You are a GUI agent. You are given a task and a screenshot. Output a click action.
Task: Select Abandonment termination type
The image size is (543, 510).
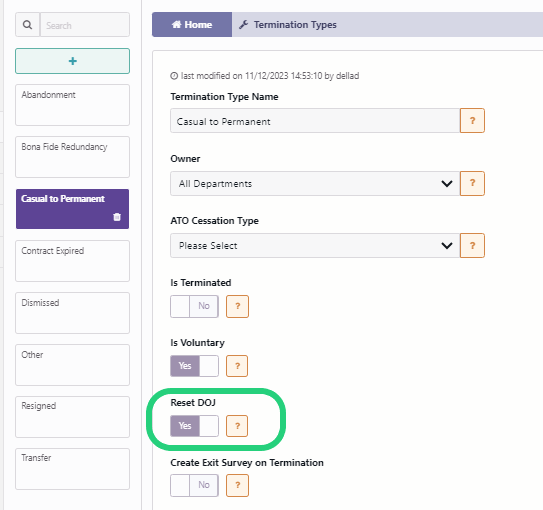[x=72, y=105]
